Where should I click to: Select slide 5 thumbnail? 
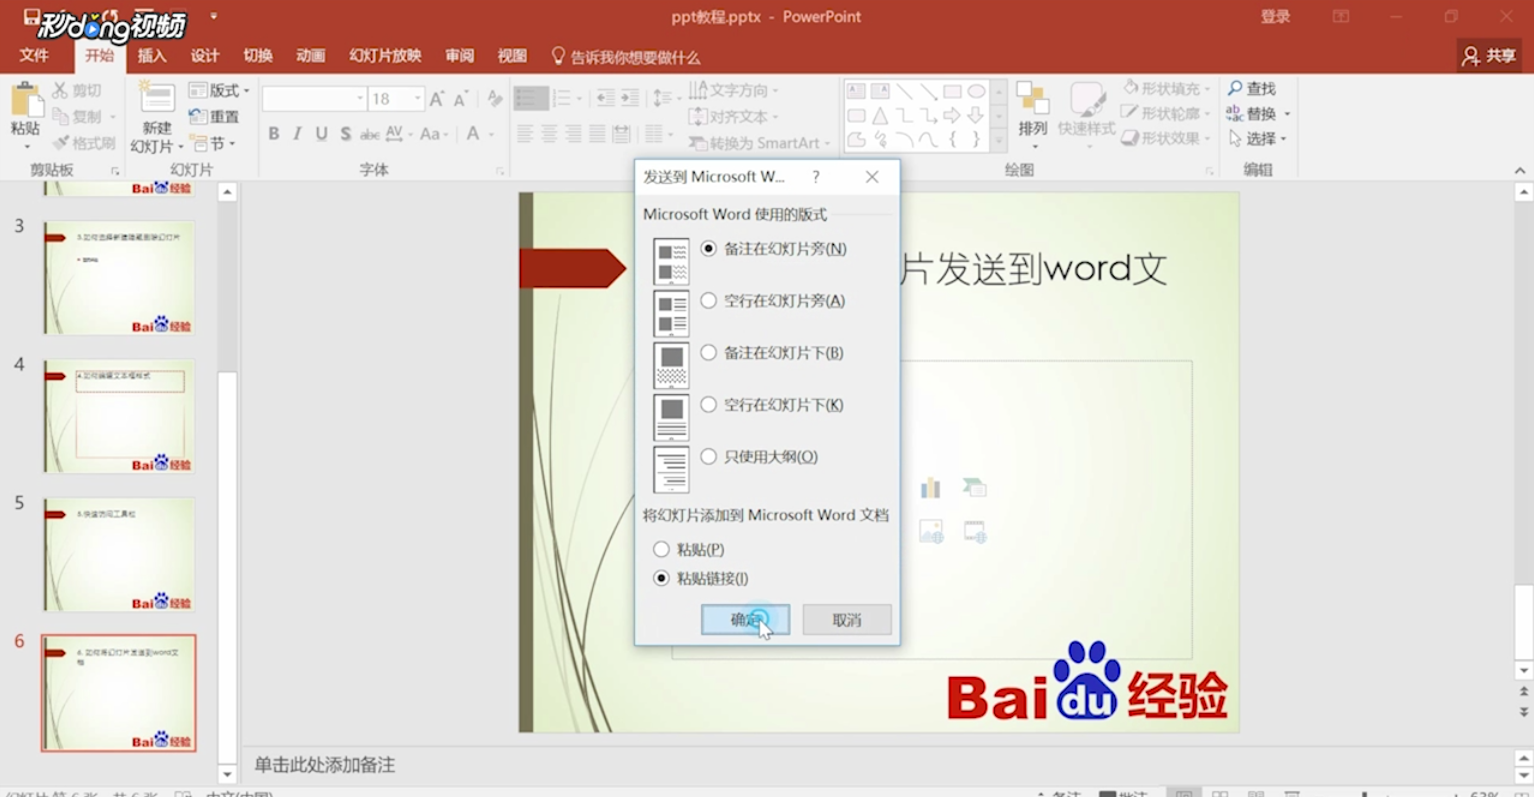coord(119,554)
